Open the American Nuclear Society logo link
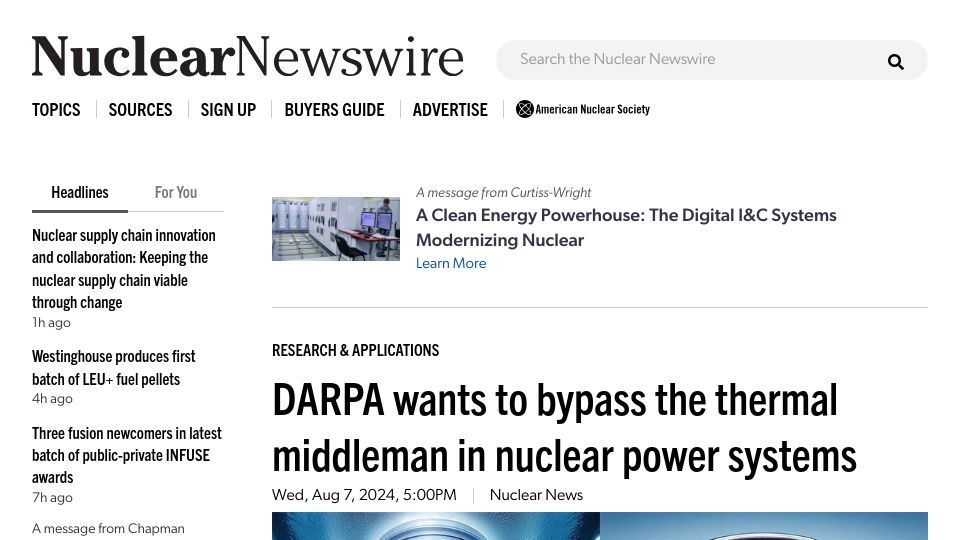 583,109
